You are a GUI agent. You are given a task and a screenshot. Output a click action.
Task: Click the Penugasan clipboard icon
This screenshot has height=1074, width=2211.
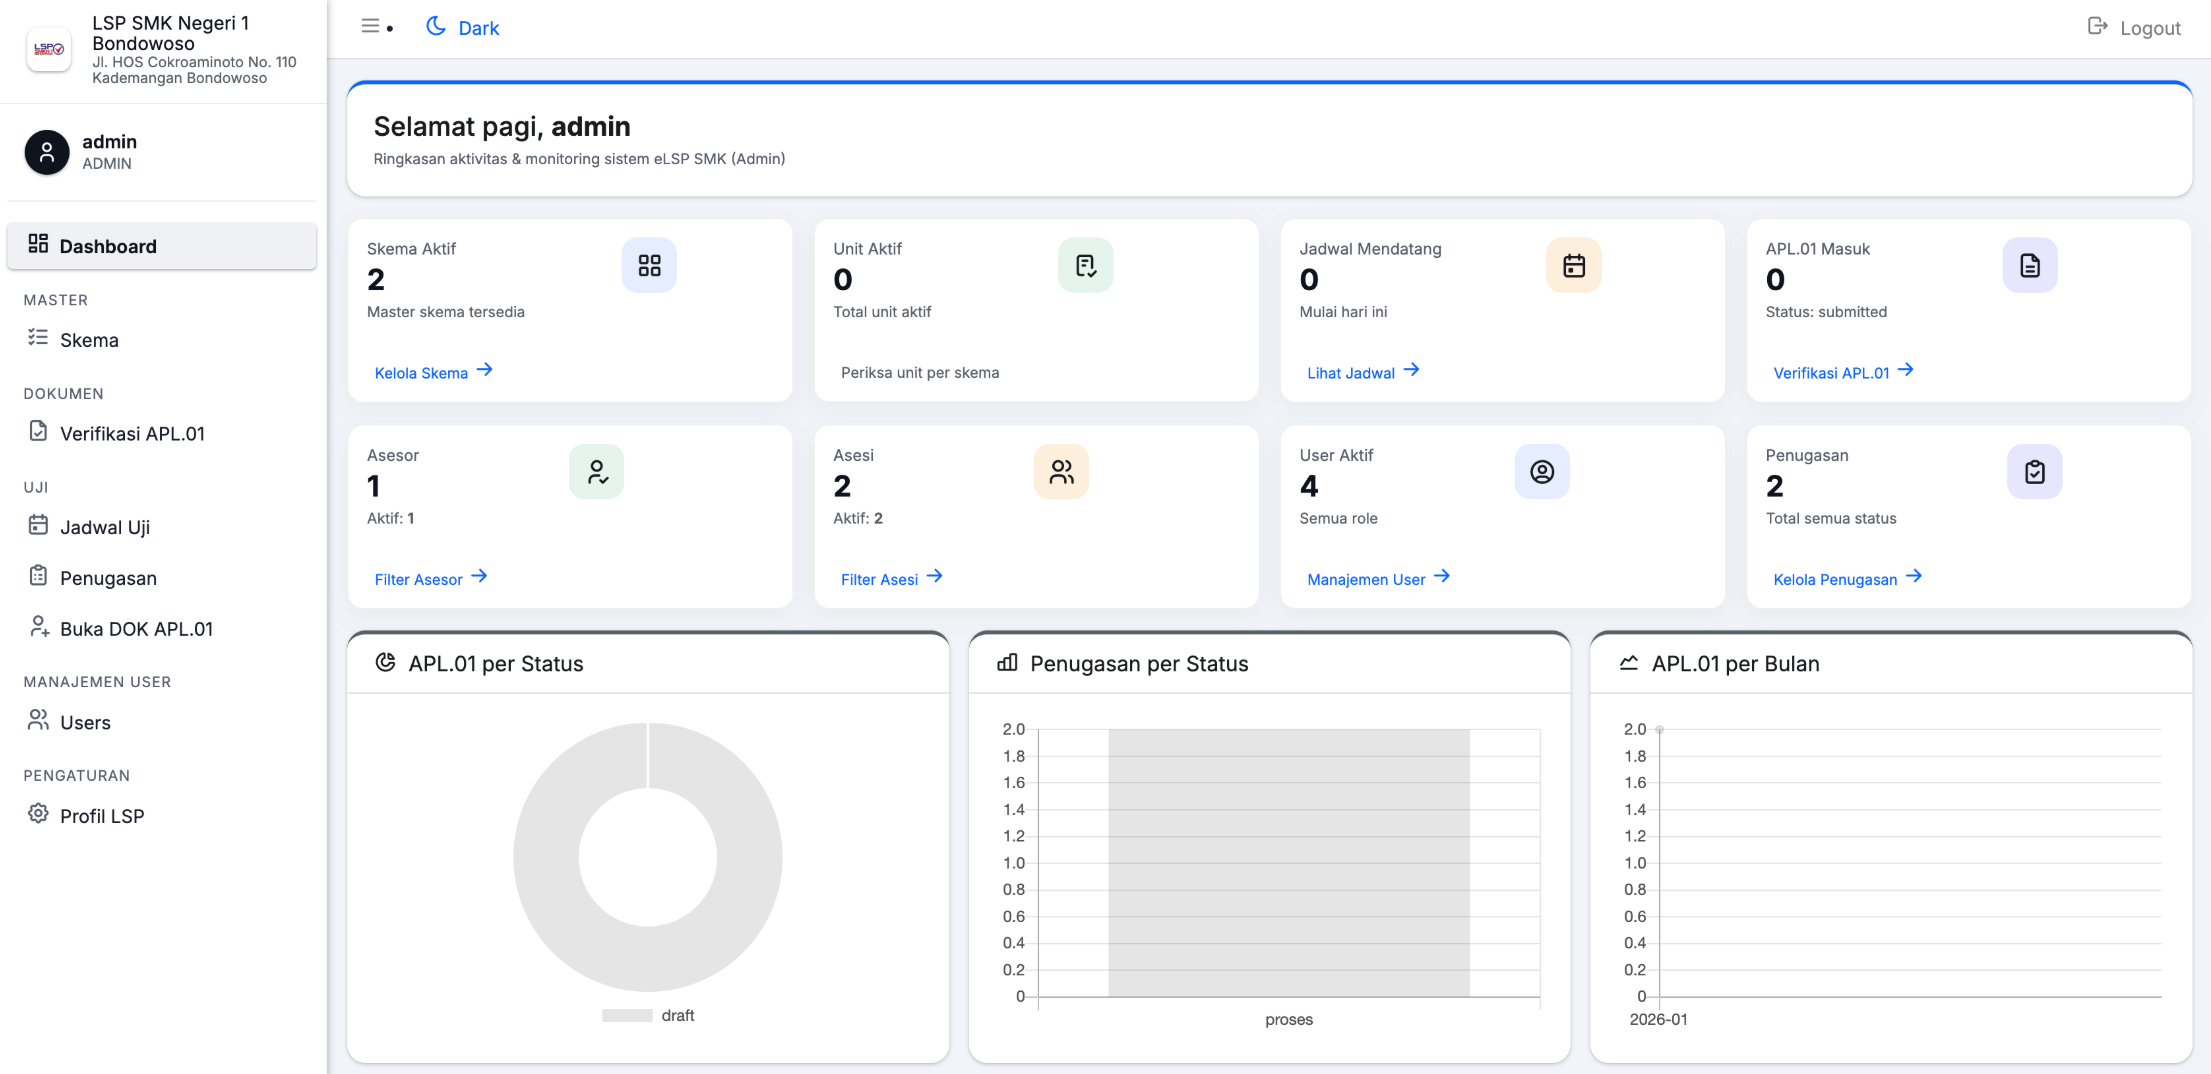click(x=2034, y=472)
